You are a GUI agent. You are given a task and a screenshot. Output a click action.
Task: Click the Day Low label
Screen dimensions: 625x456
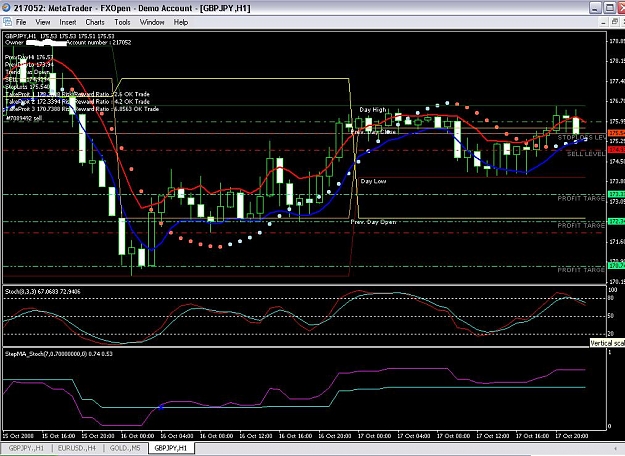pos(373,181)
